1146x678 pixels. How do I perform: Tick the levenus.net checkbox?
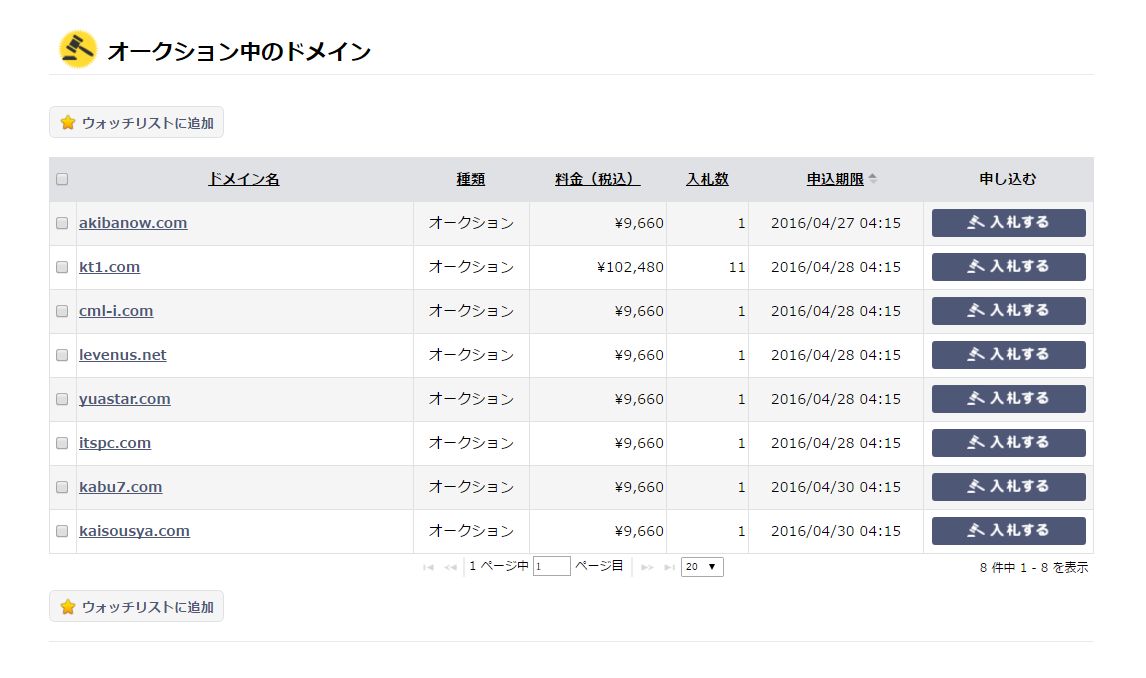tap(62, 355)
